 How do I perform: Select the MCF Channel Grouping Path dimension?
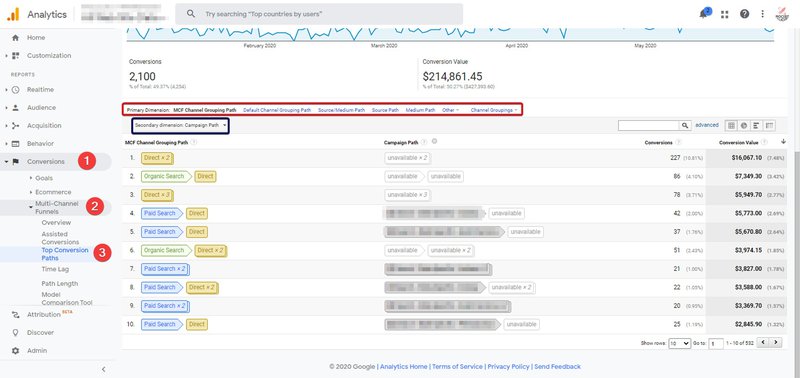(205, 110)
